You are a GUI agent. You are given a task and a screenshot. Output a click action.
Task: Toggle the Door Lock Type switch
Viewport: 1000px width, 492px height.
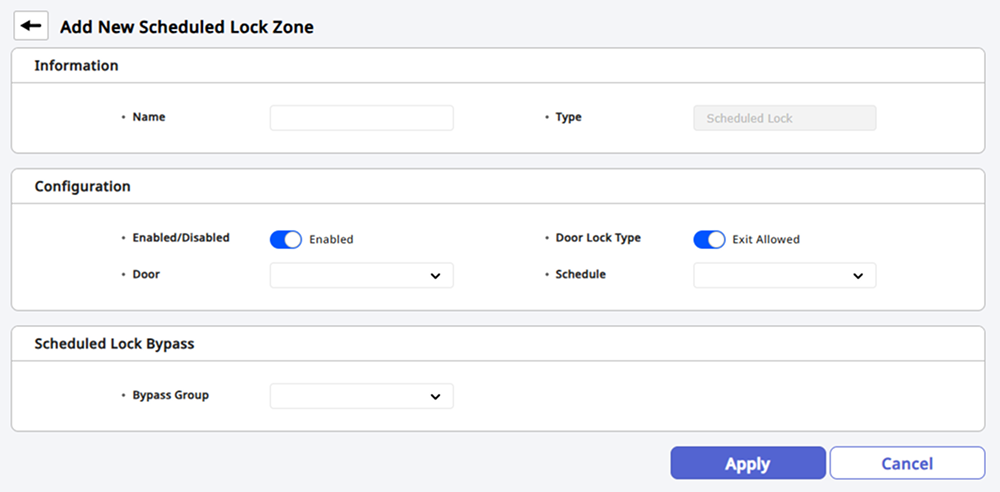(709, 240)
